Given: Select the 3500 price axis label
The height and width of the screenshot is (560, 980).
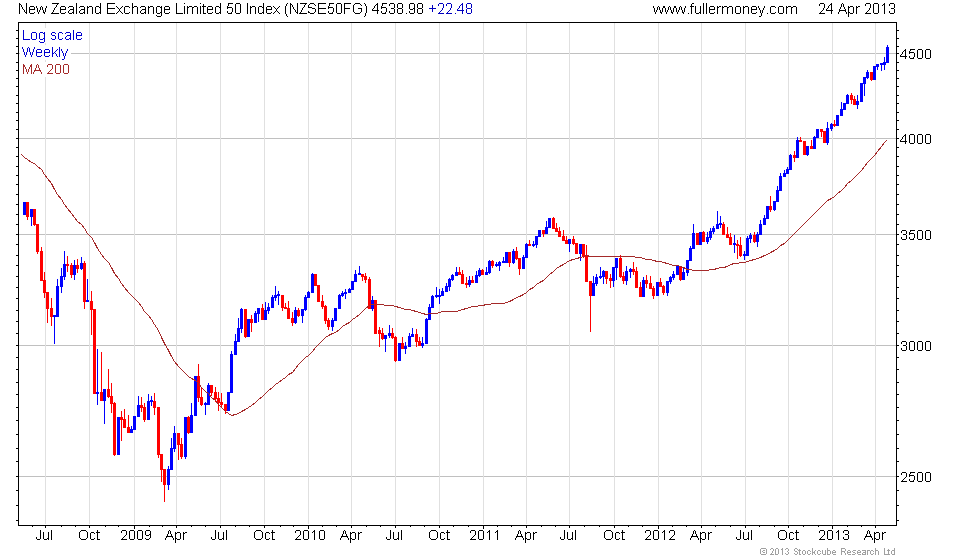Looking at the screenshot, I should pyautogui.click(x=915, y=235).
